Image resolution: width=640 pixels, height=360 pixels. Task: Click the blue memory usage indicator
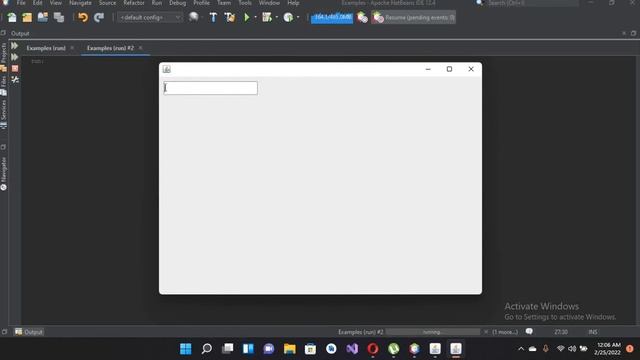pos(332,18)
